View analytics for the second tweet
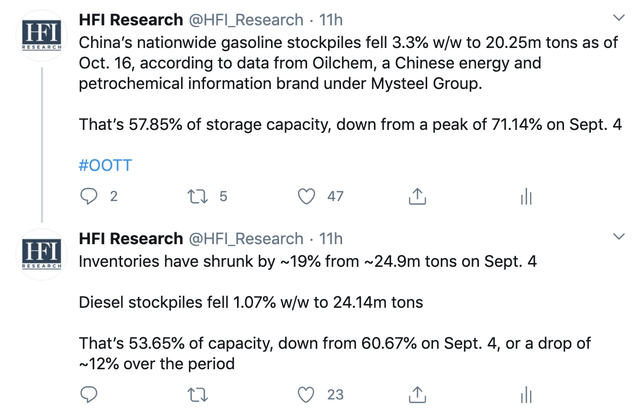 coord(526,395)
